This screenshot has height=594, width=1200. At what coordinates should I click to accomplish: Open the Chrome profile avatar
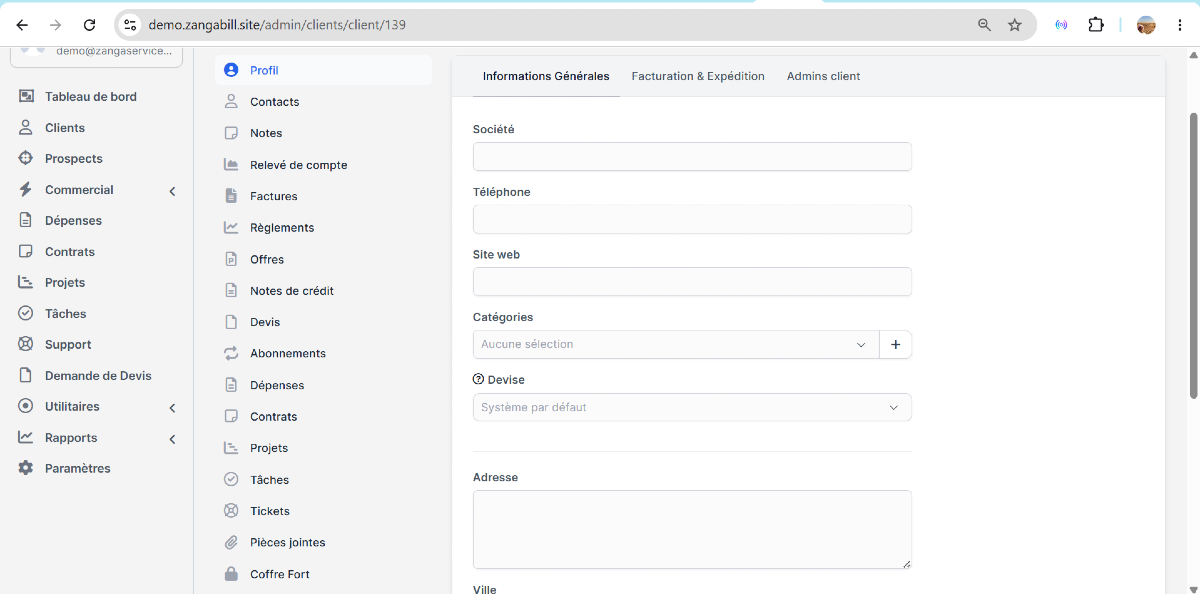pyautogui.click(x=1146, y=25)
